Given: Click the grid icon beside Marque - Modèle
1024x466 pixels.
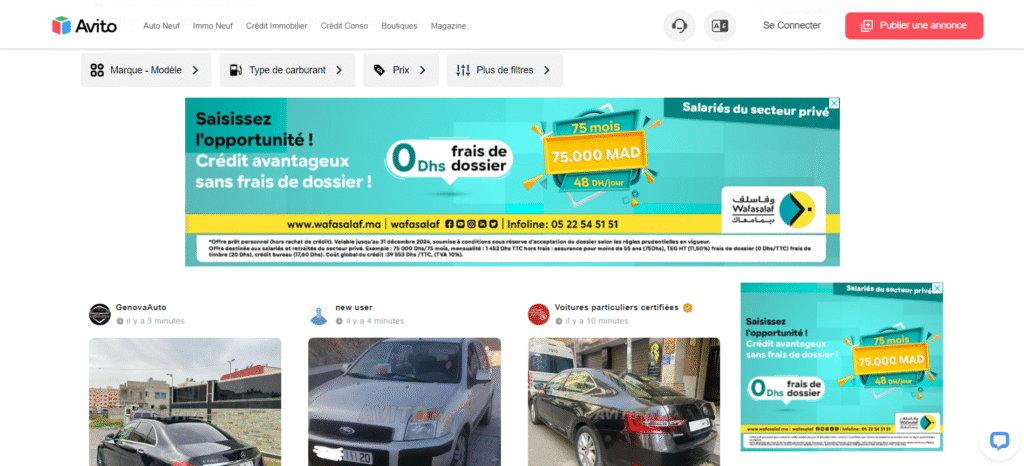Looking at the screenshot, I should coord(97,70).
